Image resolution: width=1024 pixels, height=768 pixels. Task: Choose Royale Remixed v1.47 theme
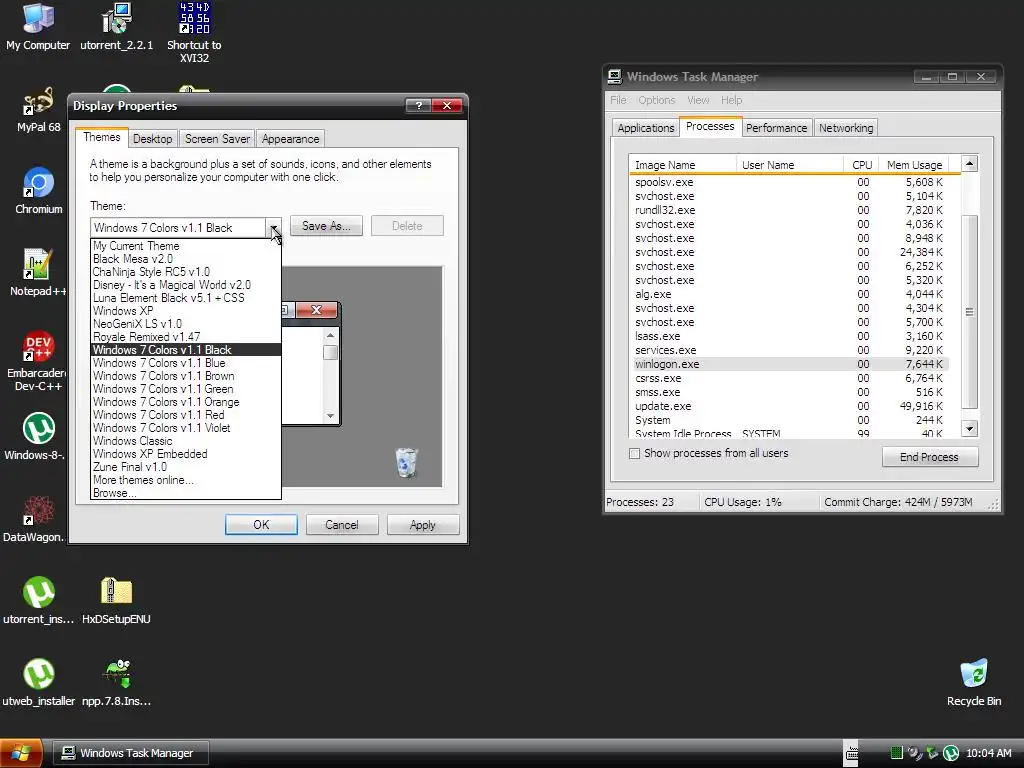coord(185,337)
